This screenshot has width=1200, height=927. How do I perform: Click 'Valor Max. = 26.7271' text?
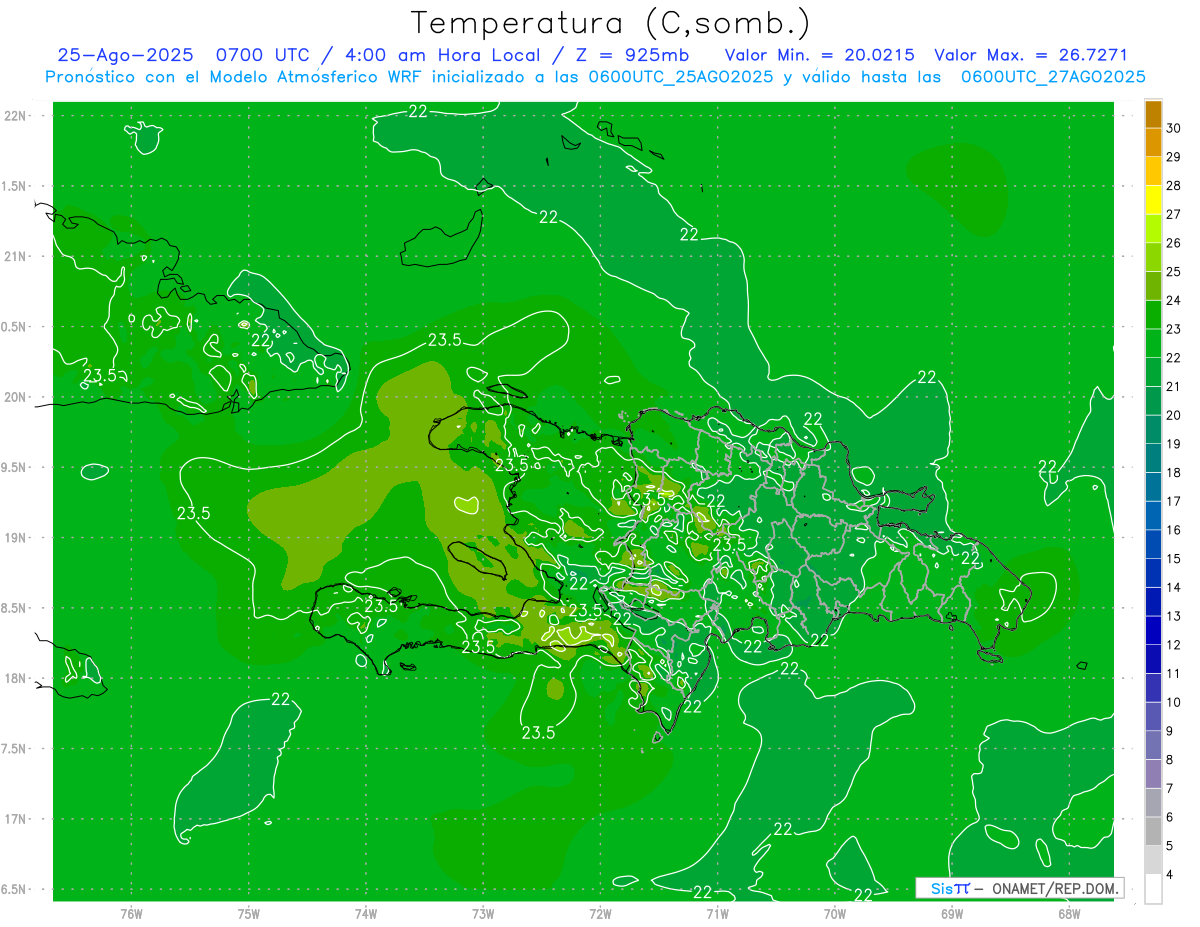[x=1031, y=56]
